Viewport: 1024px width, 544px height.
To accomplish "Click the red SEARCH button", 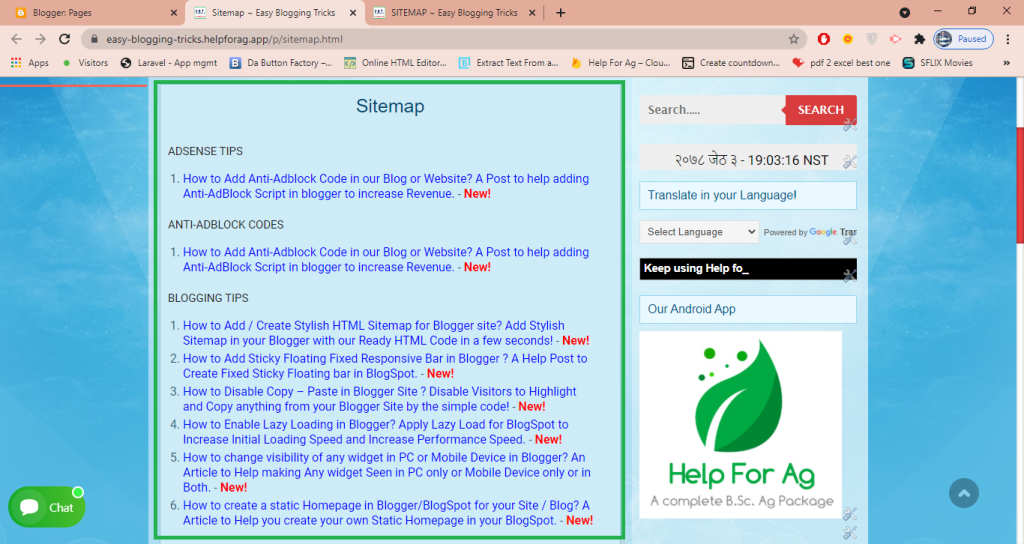I will click(821, 110).
